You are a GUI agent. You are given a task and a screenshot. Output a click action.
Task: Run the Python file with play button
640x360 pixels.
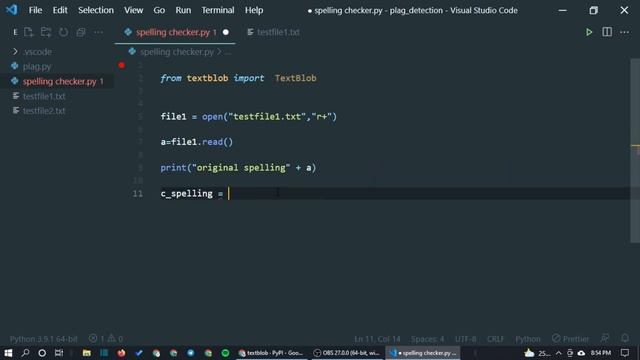point(589,32)
